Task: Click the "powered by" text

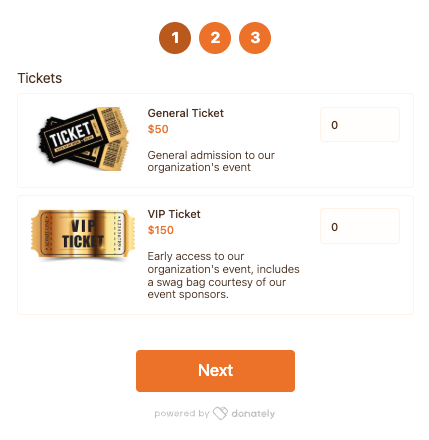Action: pyautogui.click(x=182, y=414)
